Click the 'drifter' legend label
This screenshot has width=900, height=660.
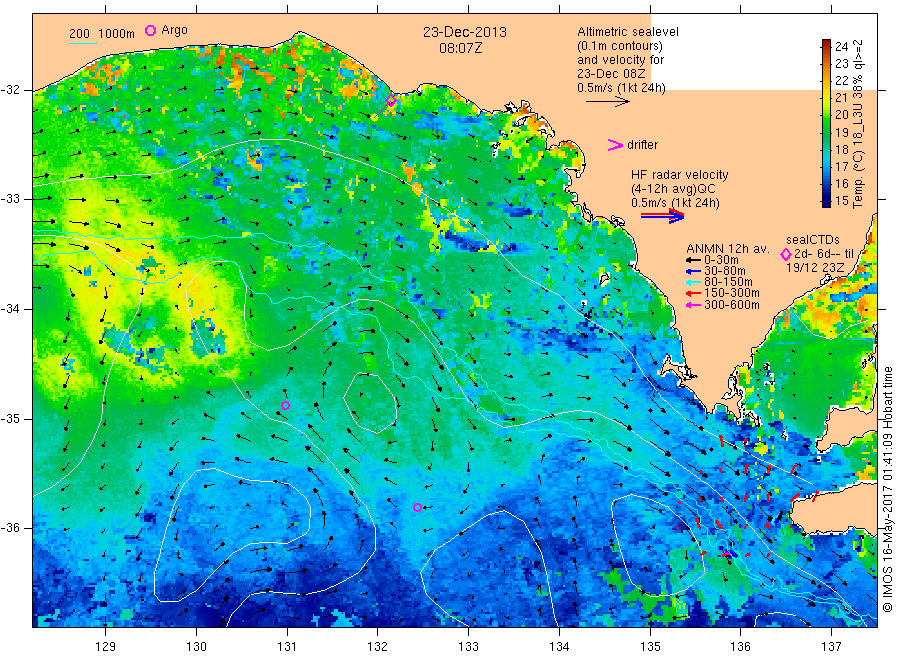tap(643, 145)
